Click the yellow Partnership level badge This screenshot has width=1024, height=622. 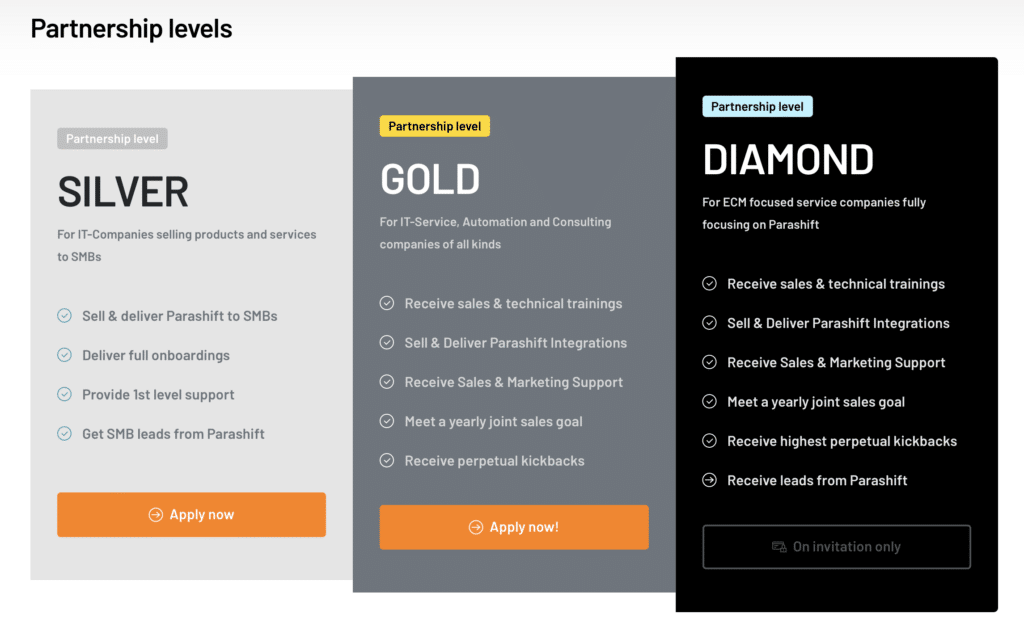click(x=434, y=126)
